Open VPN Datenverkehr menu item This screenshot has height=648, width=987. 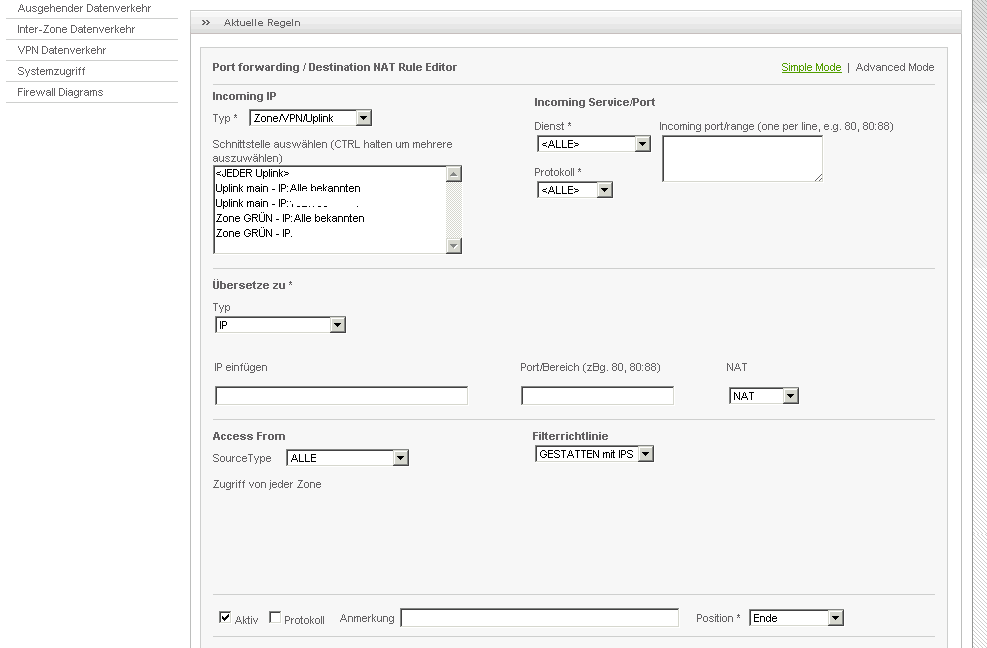click(62, 50)
